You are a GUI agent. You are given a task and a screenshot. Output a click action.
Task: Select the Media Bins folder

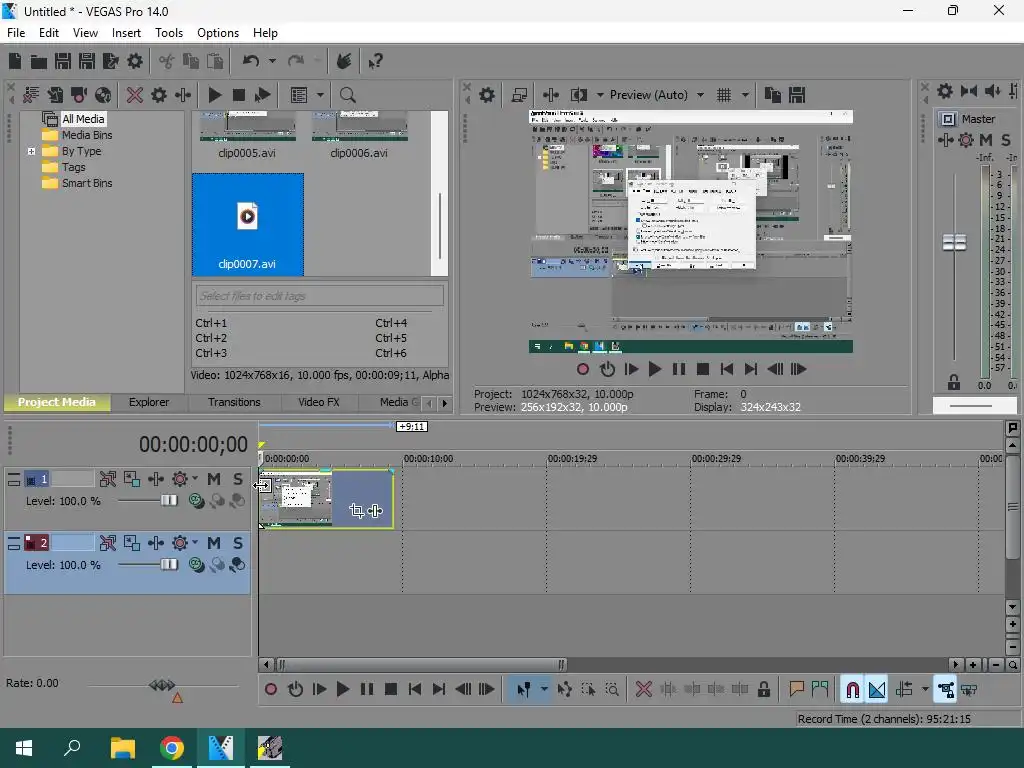(87, 135)
